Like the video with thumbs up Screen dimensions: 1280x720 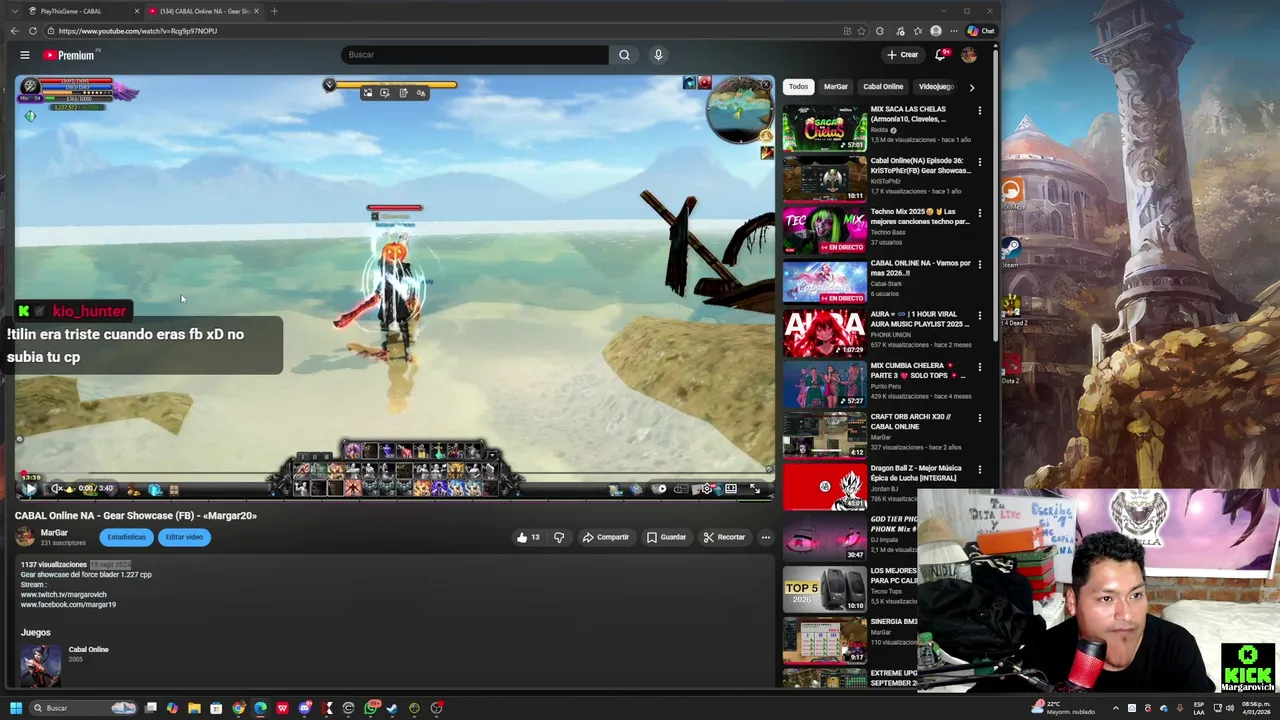pos(528,537)
